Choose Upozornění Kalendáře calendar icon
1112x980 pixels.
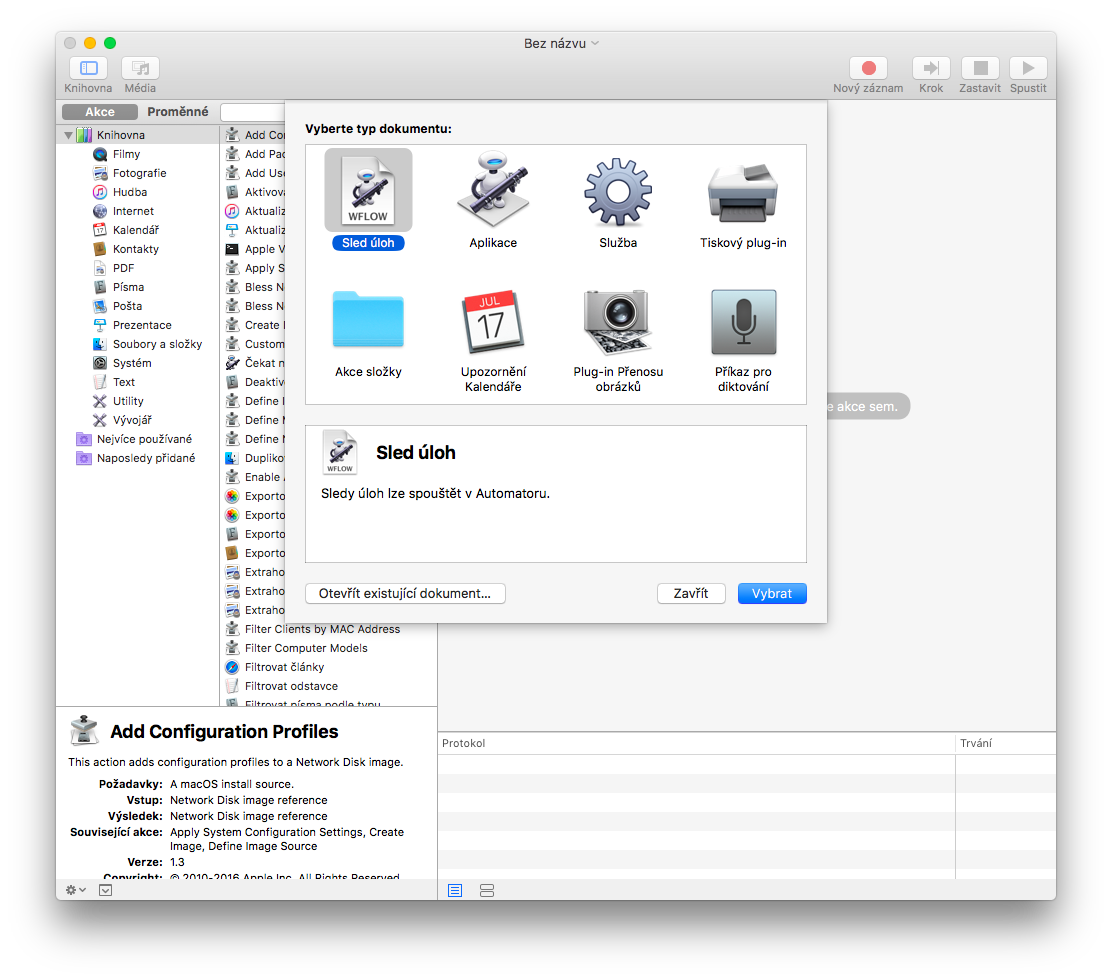[493, 321]
